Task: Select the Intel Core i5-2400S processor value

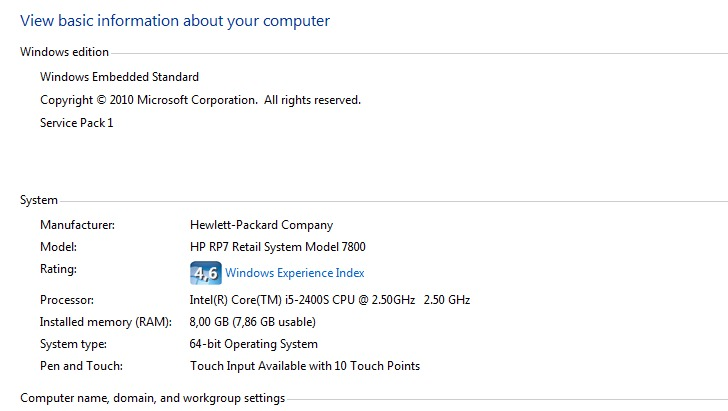Action: (330, 300)
